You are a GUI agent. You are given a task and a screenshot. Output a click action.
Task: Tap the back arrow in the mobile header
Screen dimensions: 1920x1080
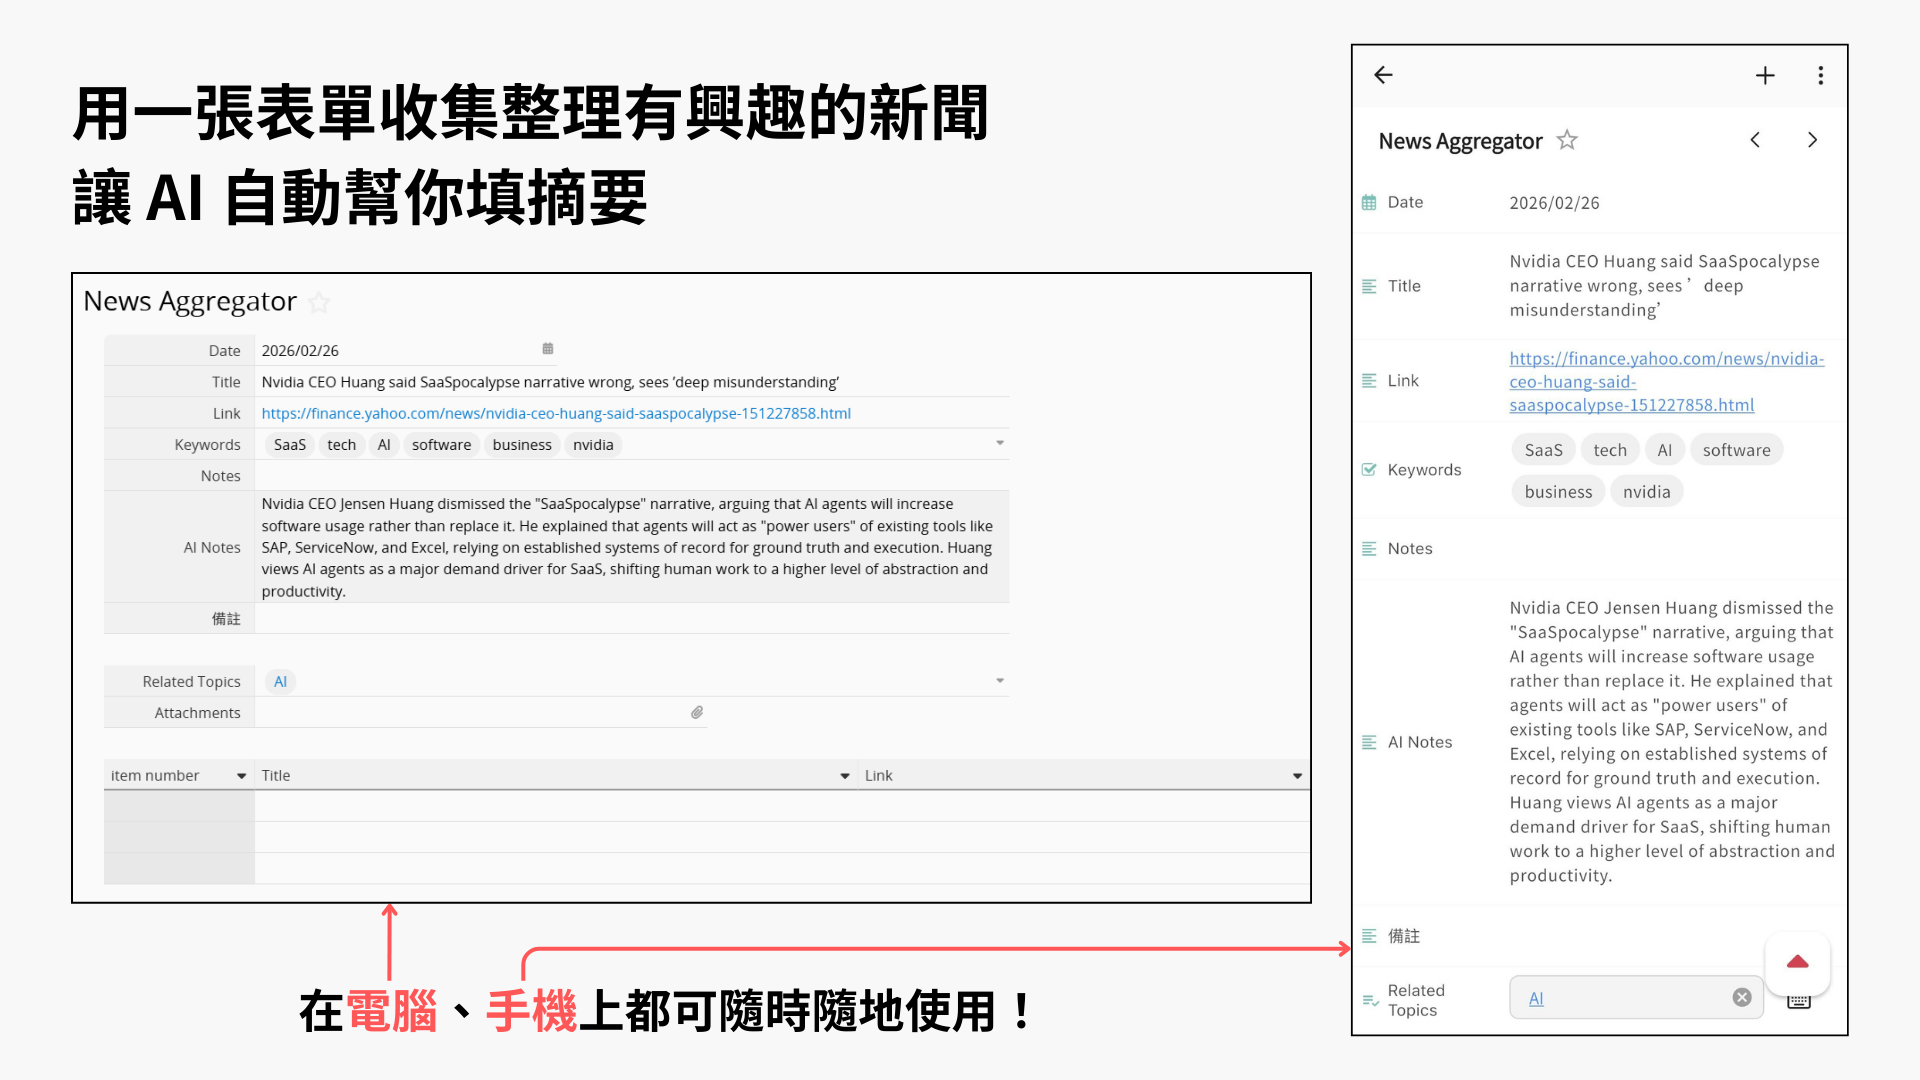tap(1383, 75)
